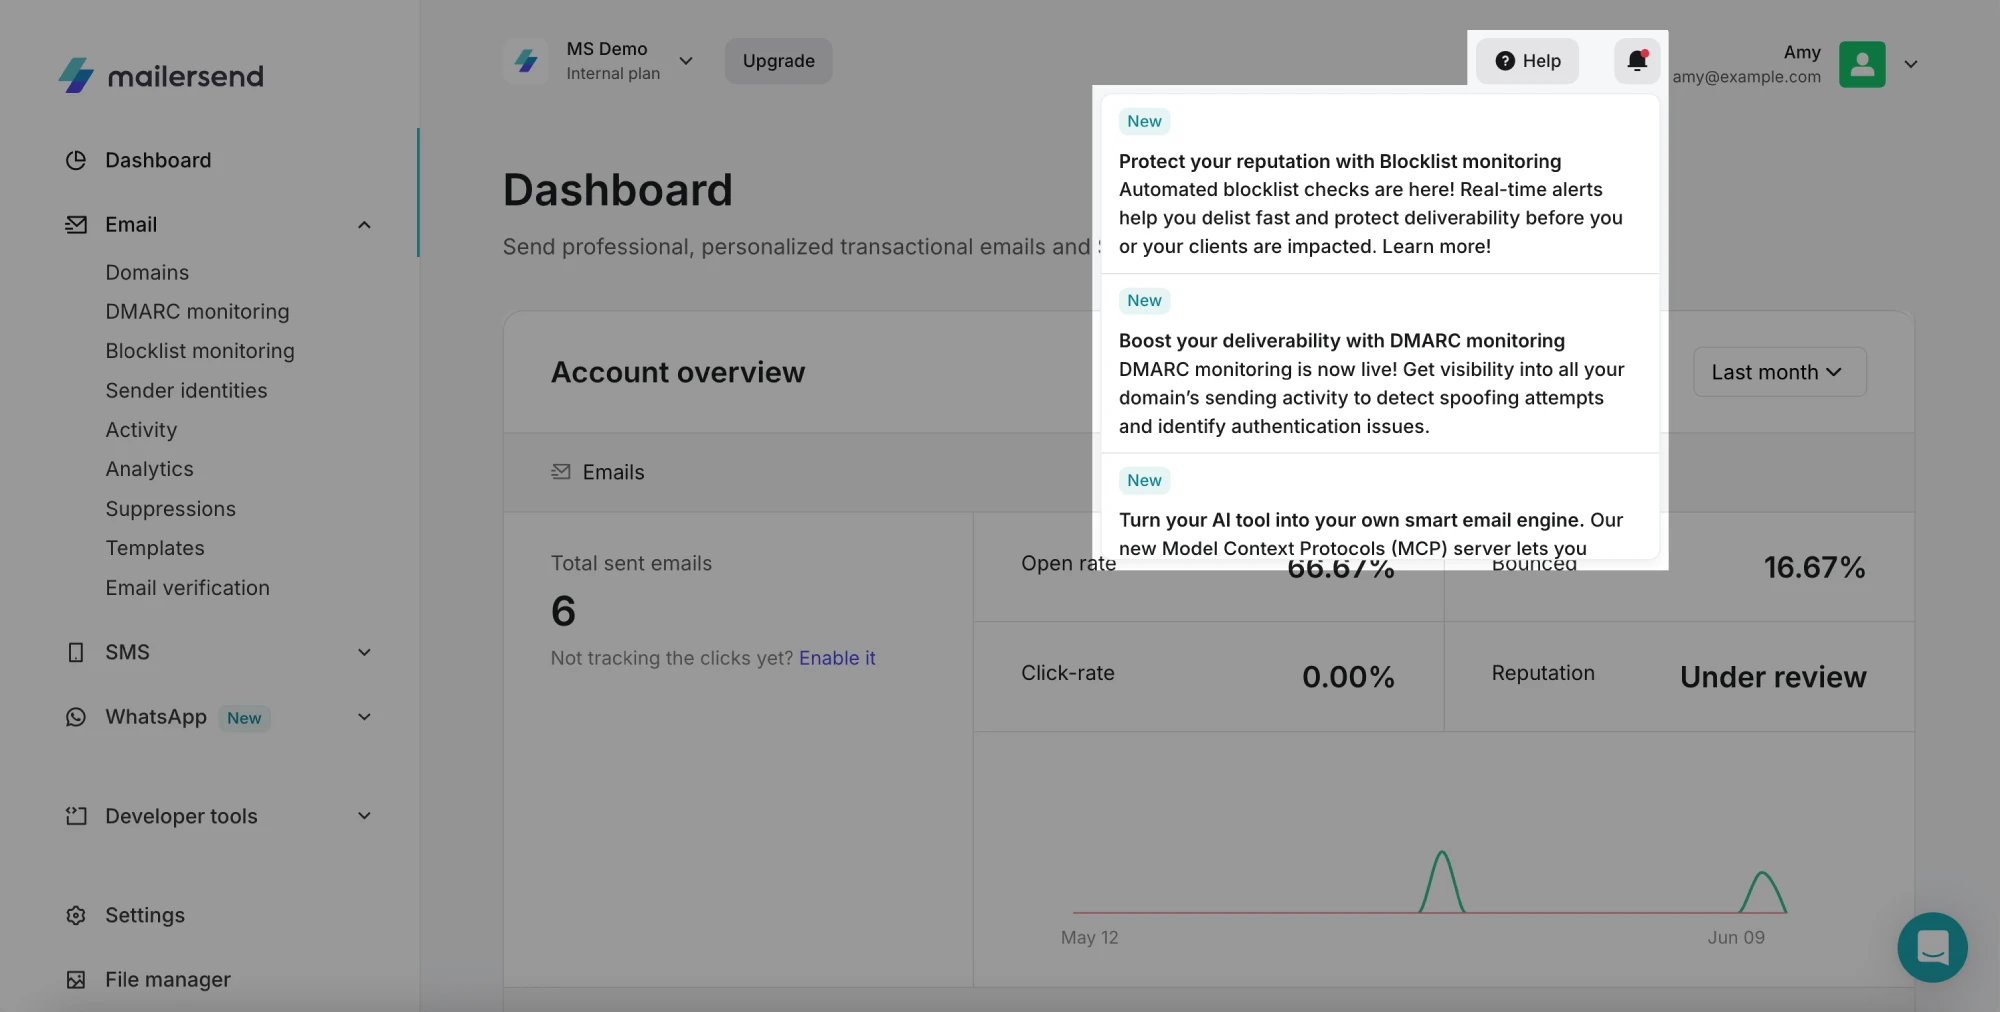This screenshot has height=1012, width=2000.
Task: Open the MS Demo workspace dropdown
Action: pyautogui.click(x=686, y=61)
